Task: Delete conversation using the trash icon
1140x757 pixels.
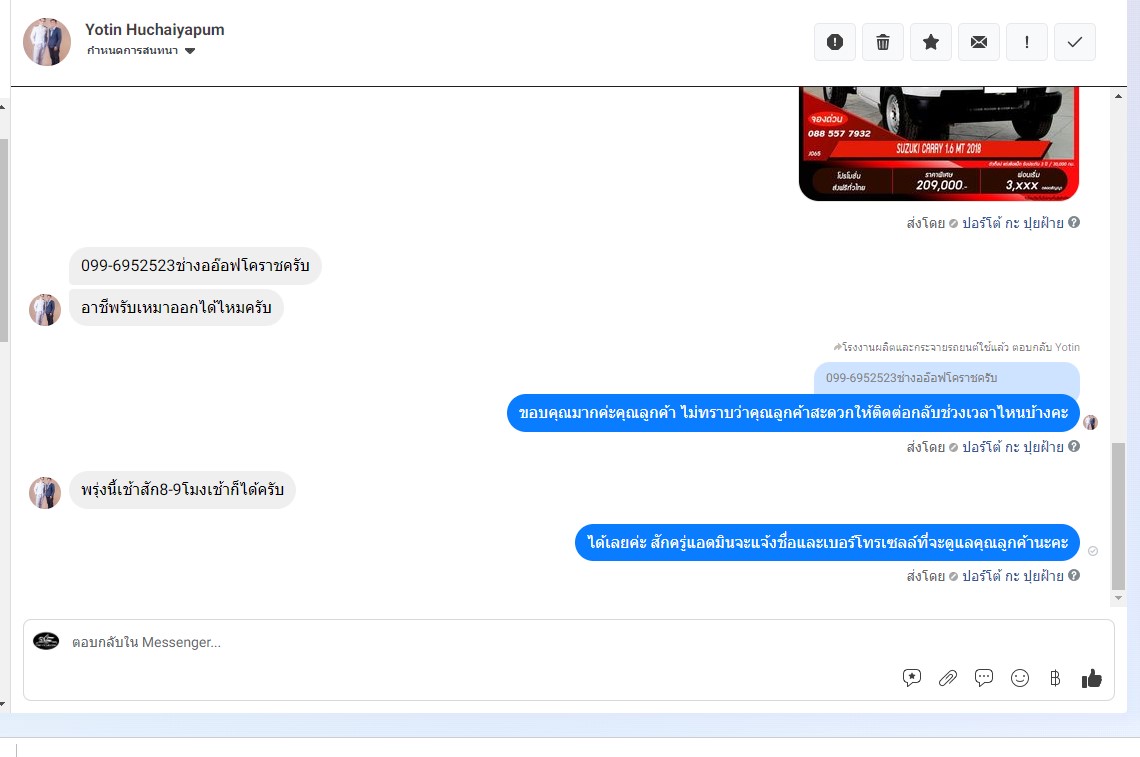Action: (883, 42)
